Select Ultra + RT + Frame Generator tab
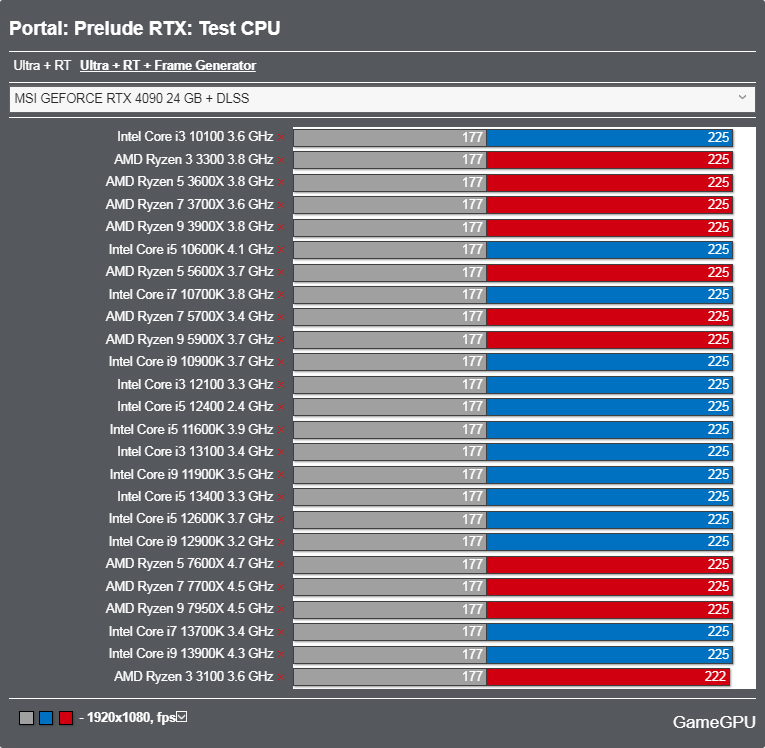The width and height of the screenshot is (765, 748). coord(168,65)
